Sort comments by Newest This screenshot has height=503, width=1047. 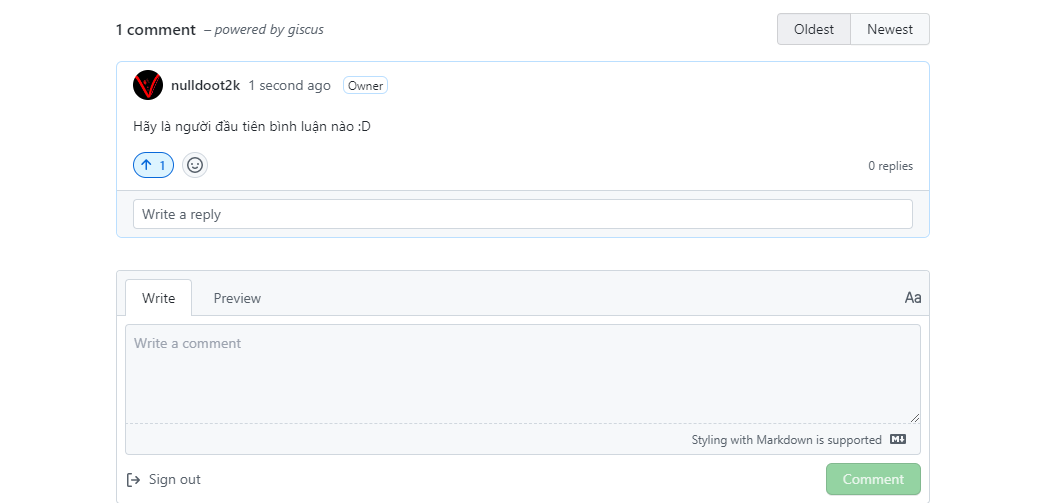(890, 29)
